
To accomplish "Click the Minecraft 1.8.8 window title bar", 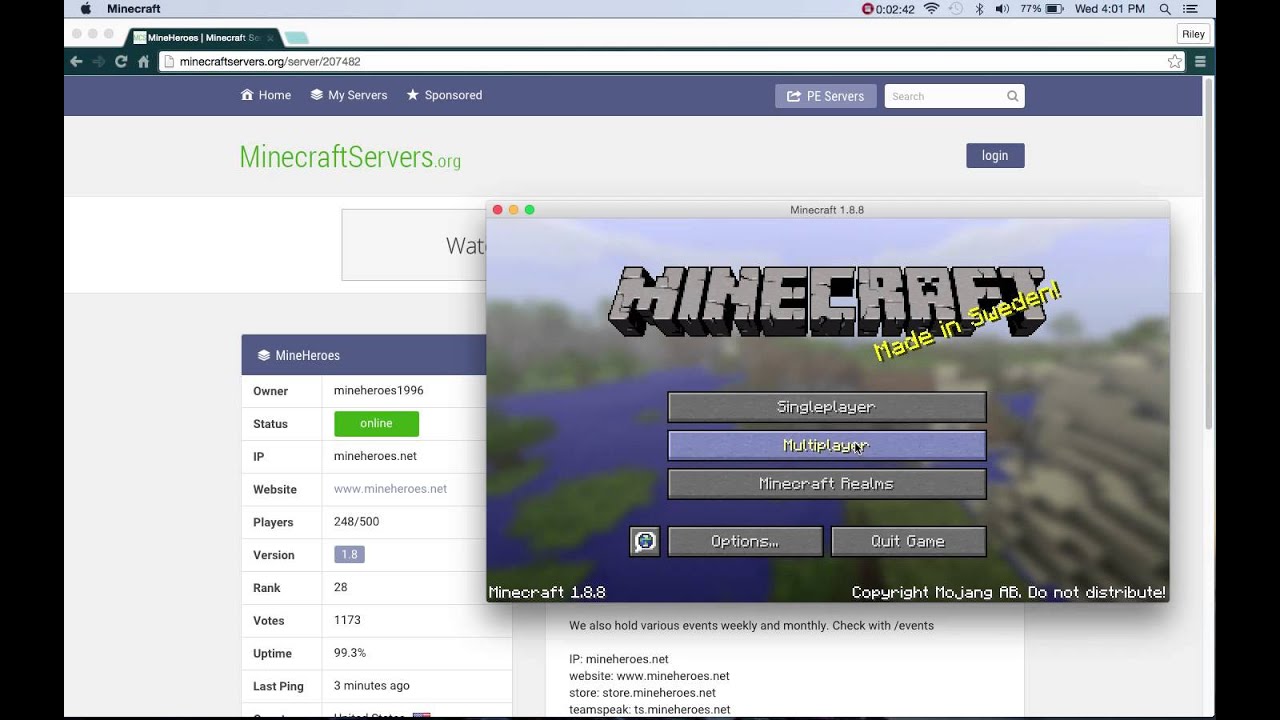I will coord(827,210).
